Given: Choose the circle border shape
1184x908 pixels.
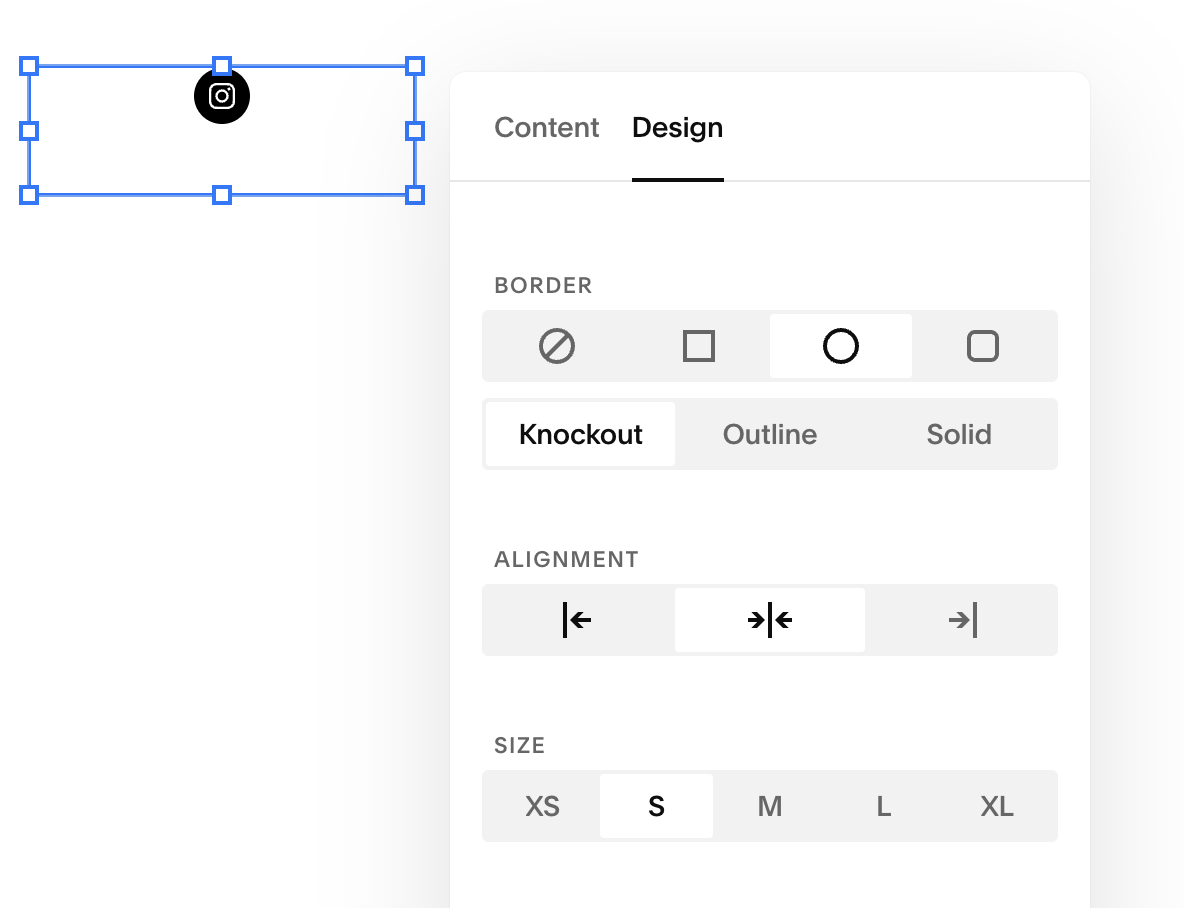Looking at the screenshot, I should click(x=840, y=346).
